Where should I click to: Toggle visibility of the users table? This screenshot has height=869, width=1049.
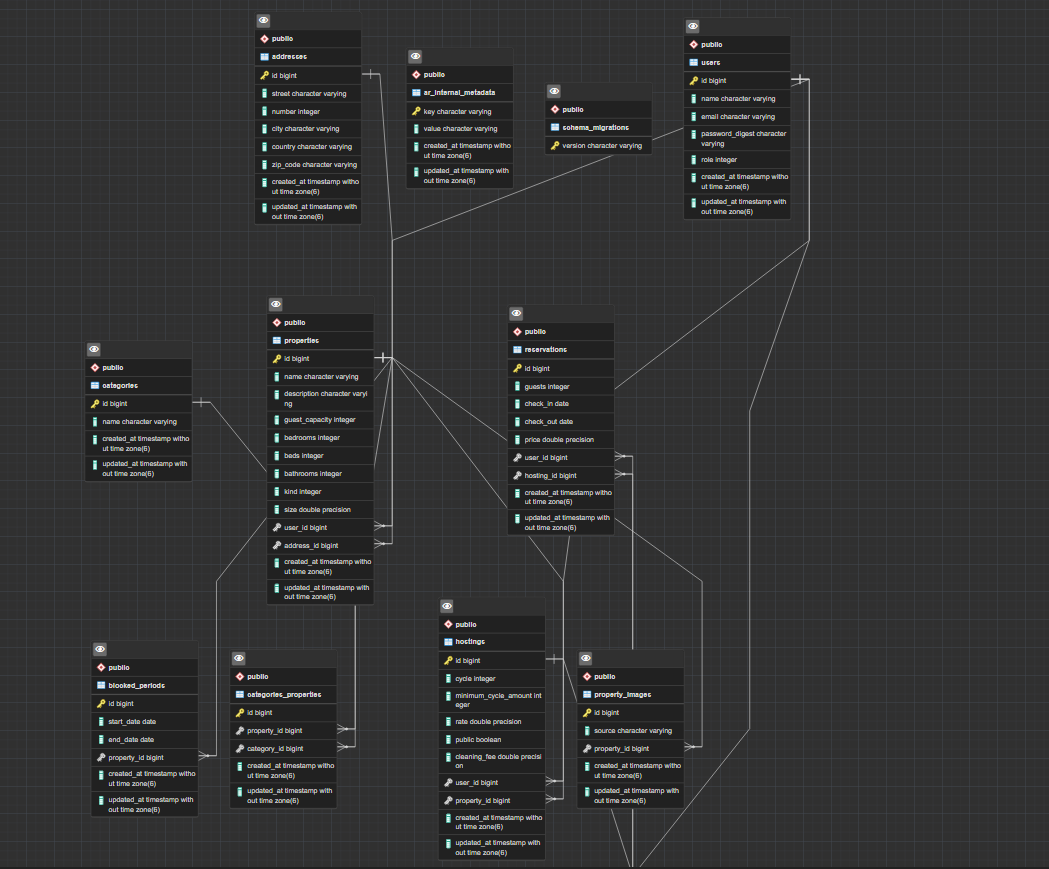692,25
